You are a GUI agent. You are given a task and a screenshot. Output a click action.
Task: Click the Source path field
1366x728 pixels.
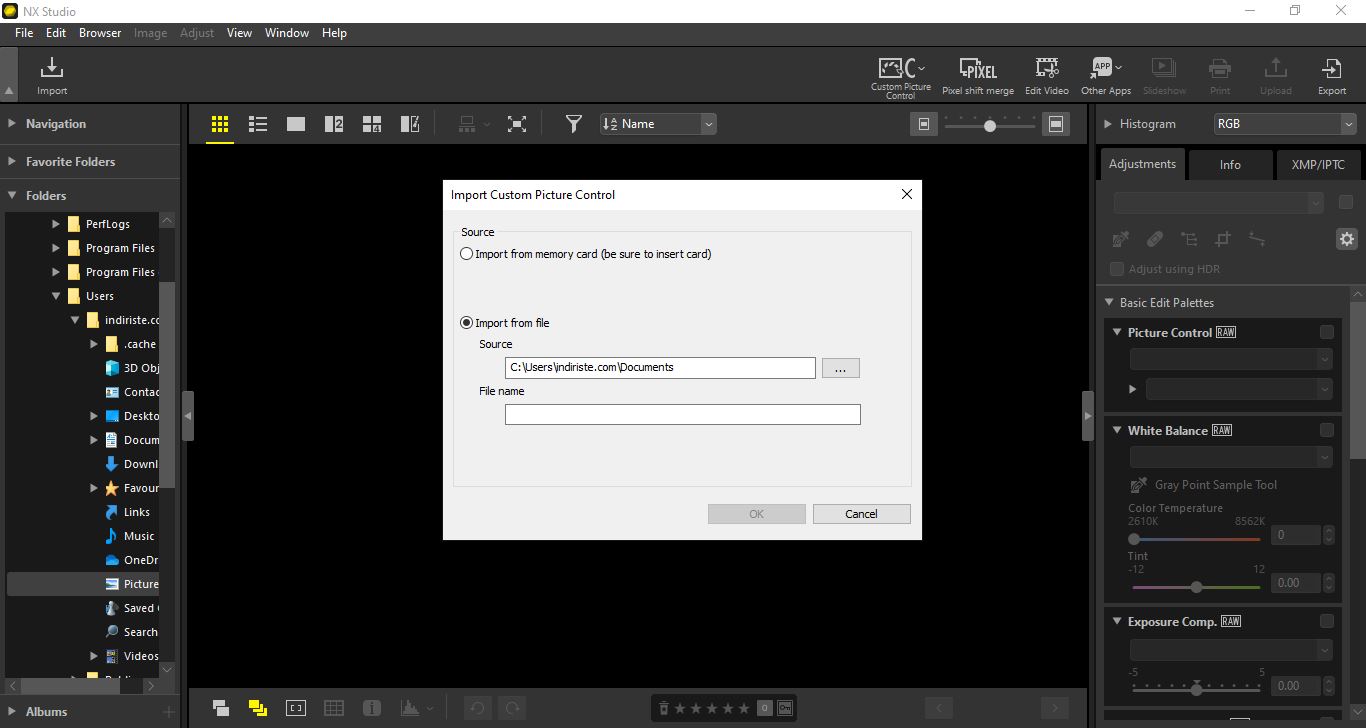pyautogui.click(x=660, y=367)
